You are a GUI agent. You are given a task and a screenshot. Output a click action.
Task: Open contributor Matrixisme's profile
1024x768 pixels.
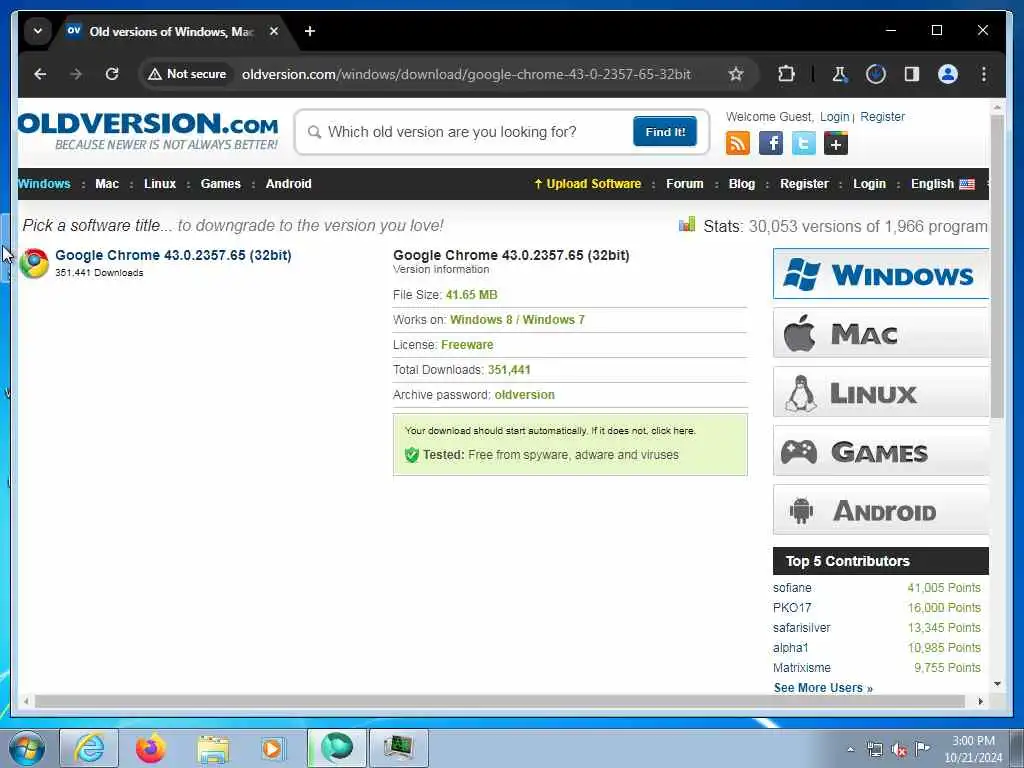pos(802,668)
